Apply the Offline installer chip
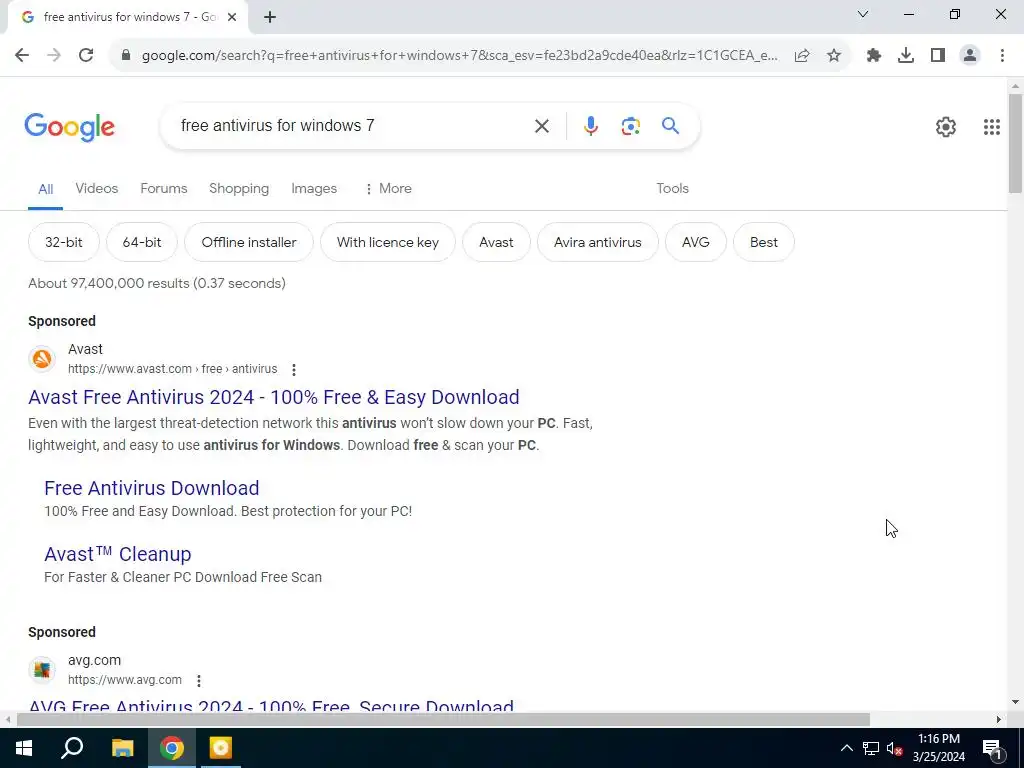The width and height of the screenshot is (1024, 768). pyautogui.click(x=249, y=242)
